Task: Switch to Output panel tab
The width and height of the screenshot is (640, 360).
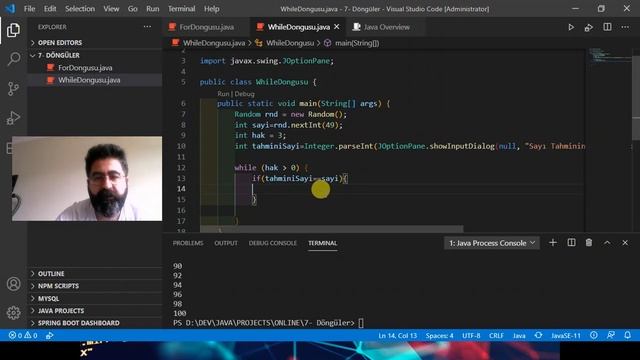Action: 226,243
